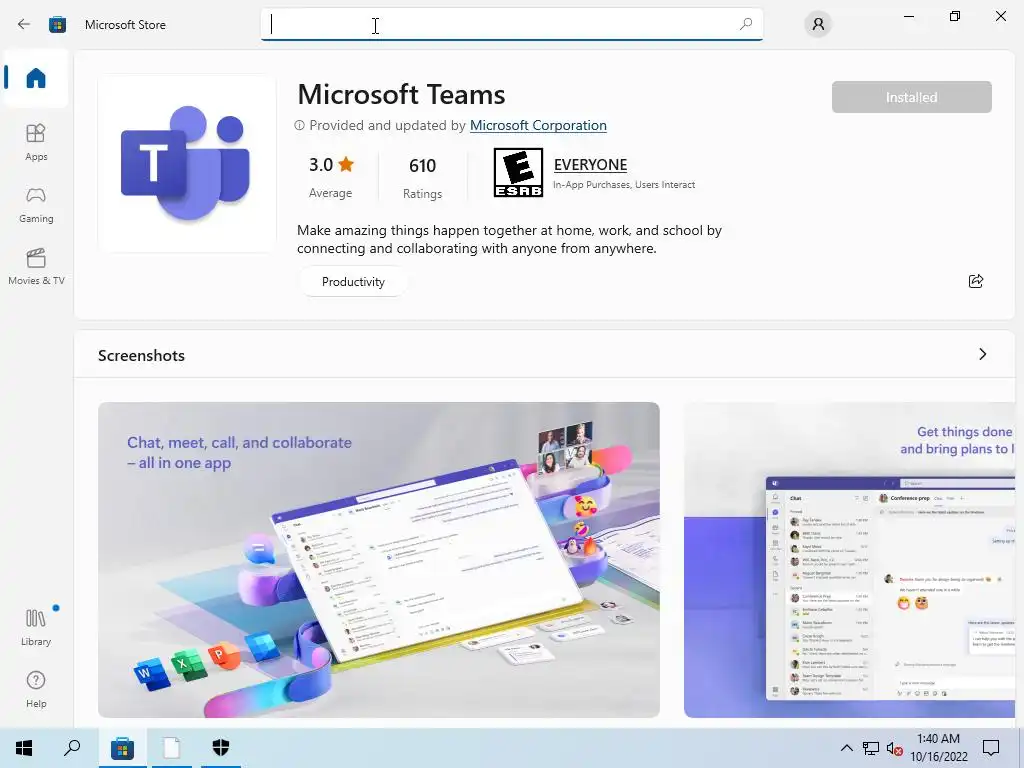Click the muted volume tray icon
This screenshot has width=1024, height=768.
(x=895, y=748)
